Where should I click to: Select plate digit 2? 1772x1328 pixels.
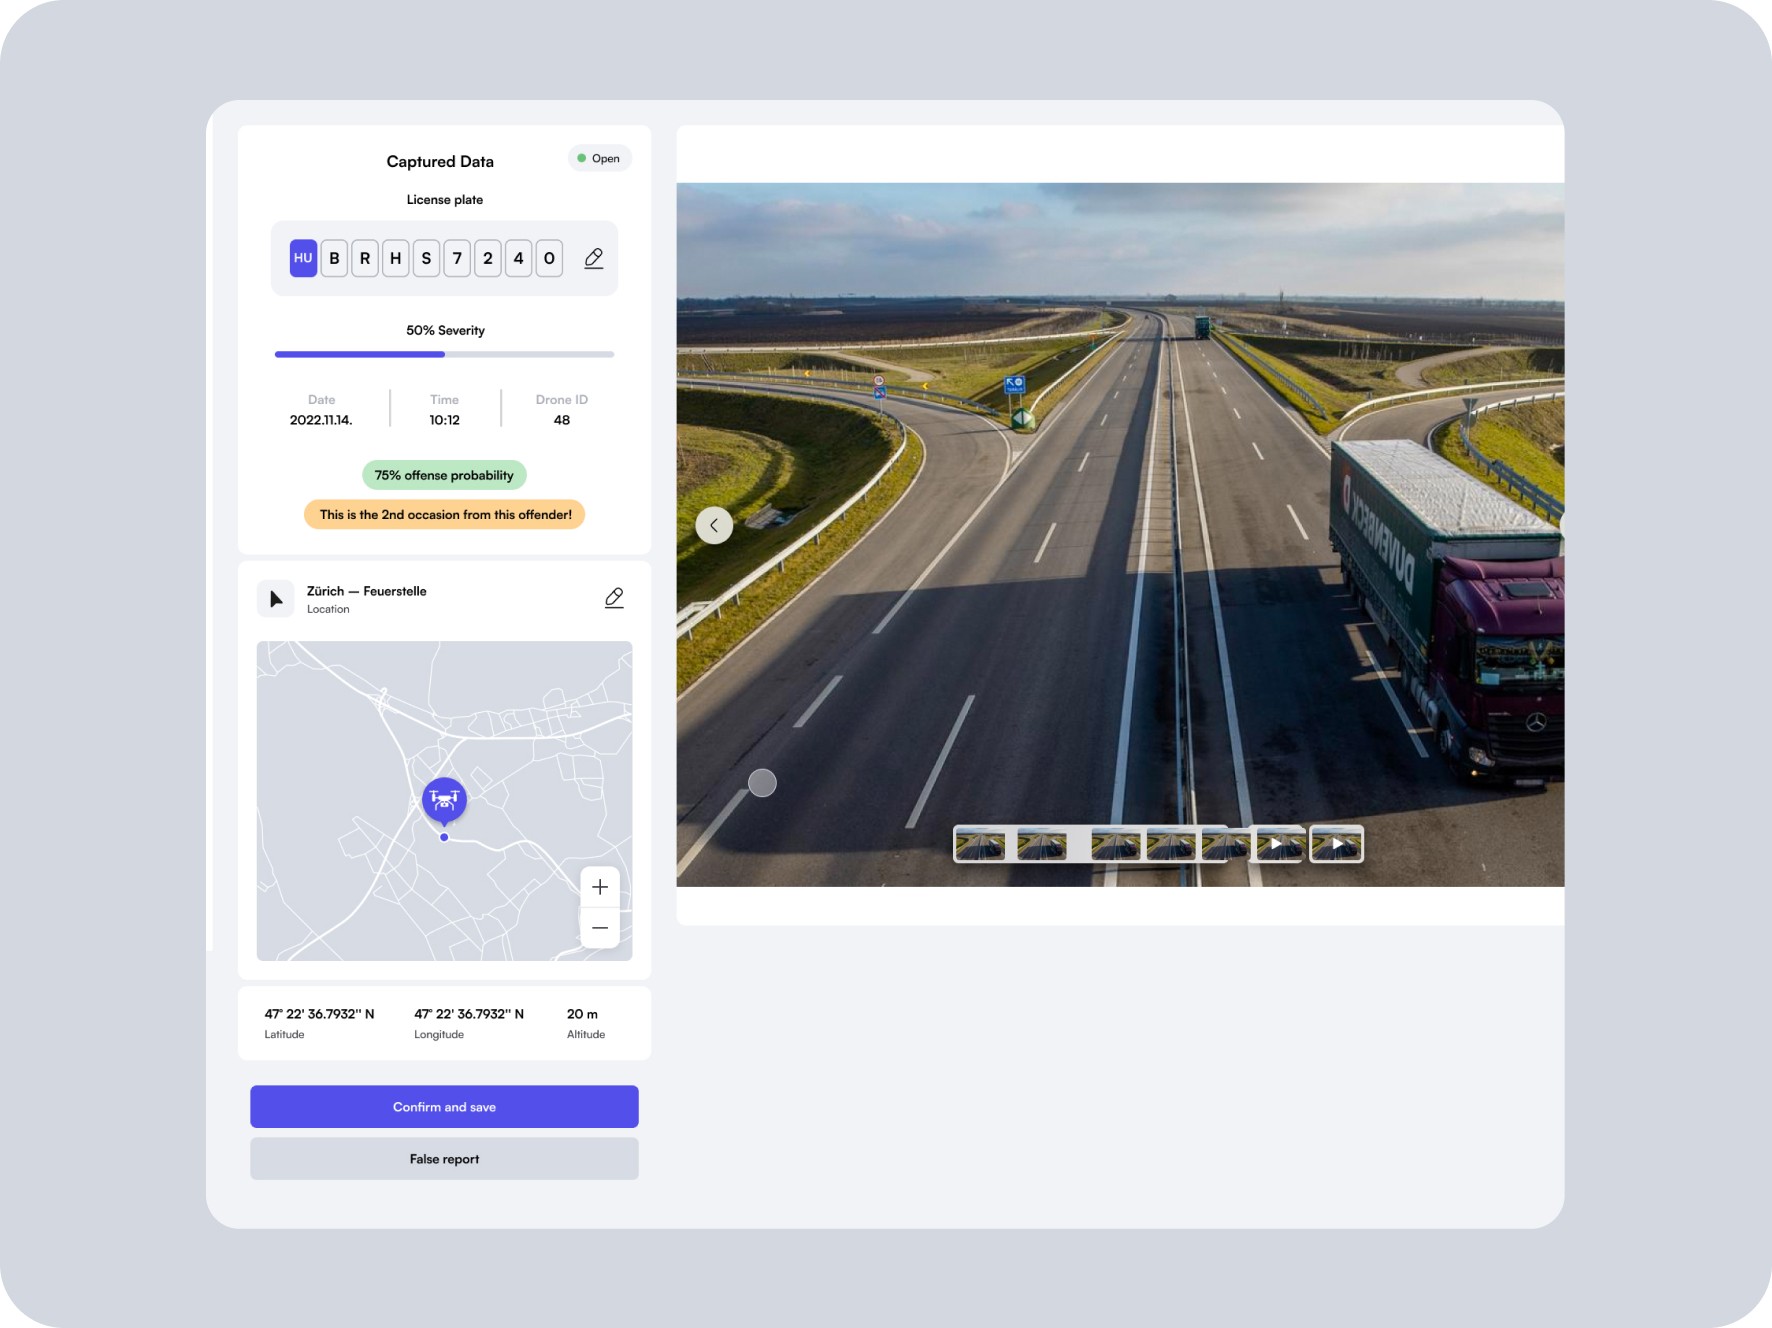[488, 258]
